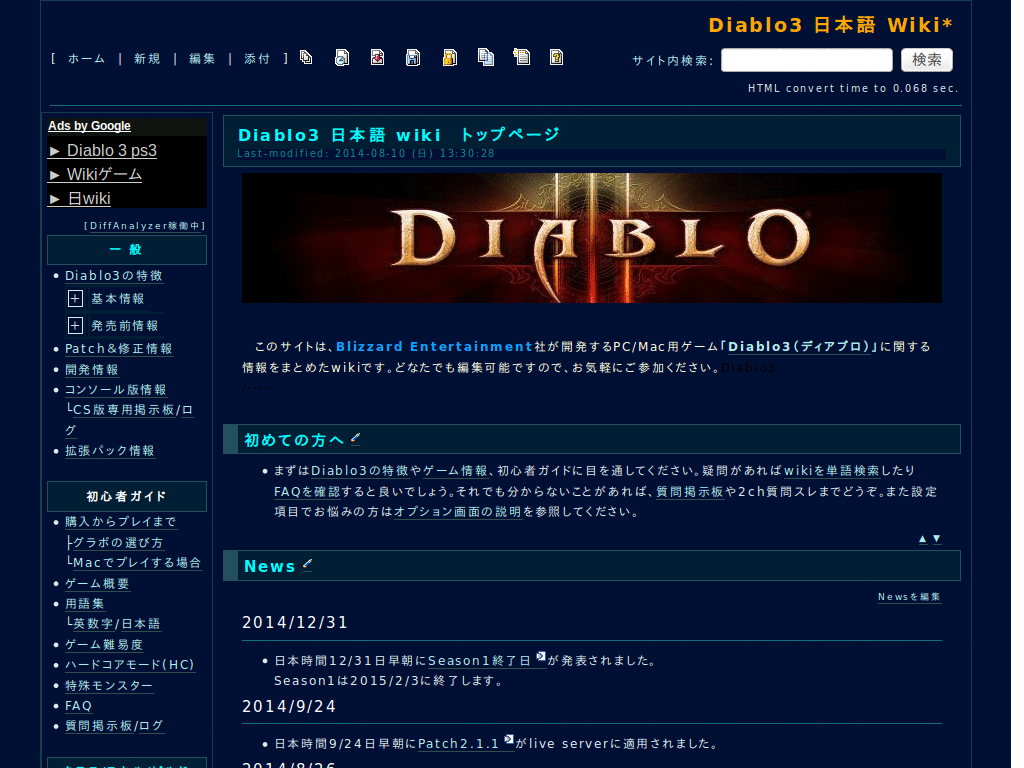Click the page-with-clock history icon
Image resolution: width=1024 pixels, height=768 pixels.
click(x=342, y=57)
